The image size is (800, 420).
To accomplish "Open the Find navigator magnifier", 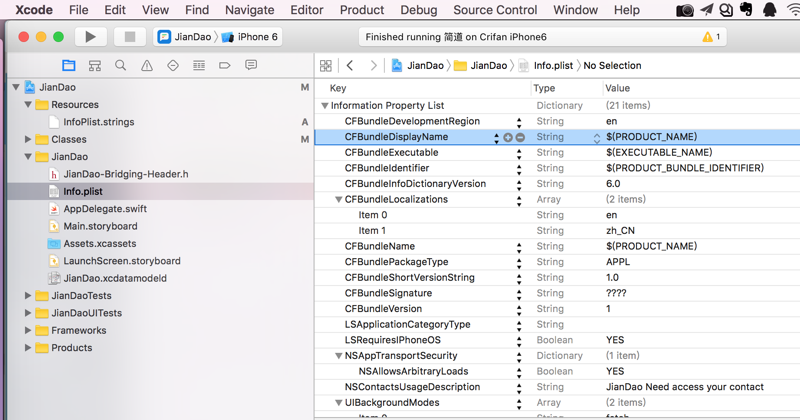I will click(120, 65).
